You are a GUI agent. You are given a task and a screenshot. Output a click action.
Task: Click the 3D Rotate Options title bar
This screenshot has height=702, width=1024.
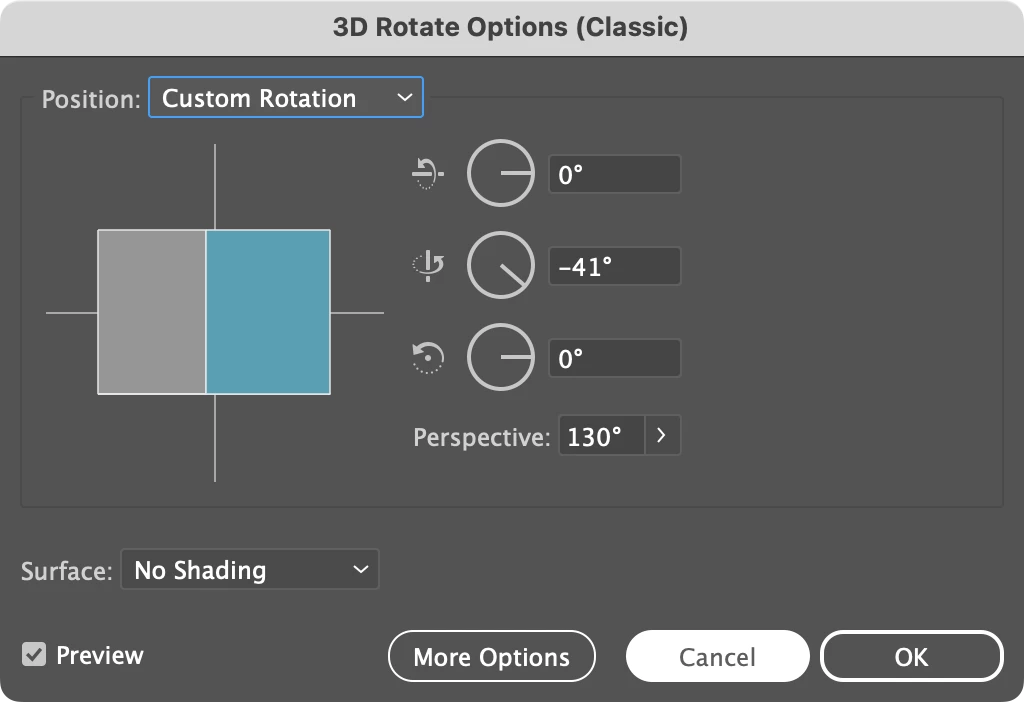511,27
